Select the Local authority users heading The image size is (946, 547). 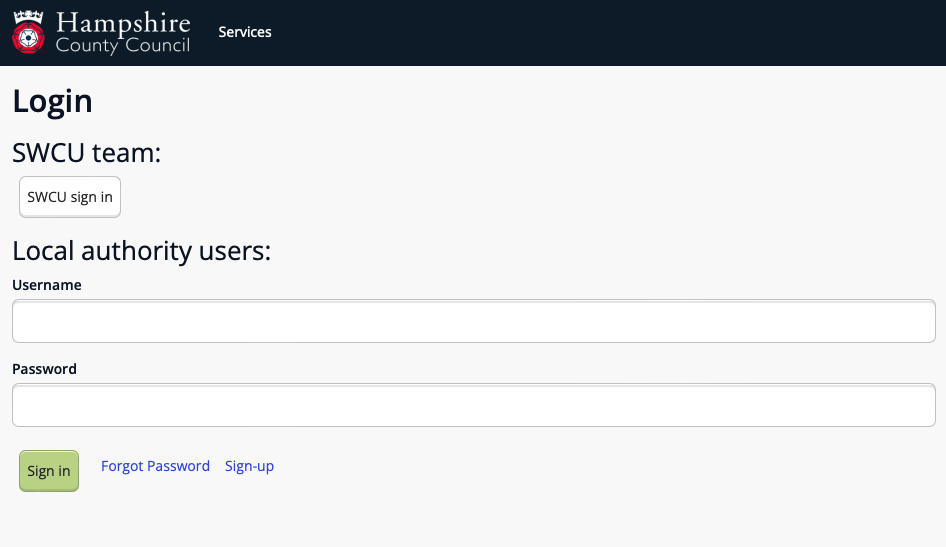point(141,250)
